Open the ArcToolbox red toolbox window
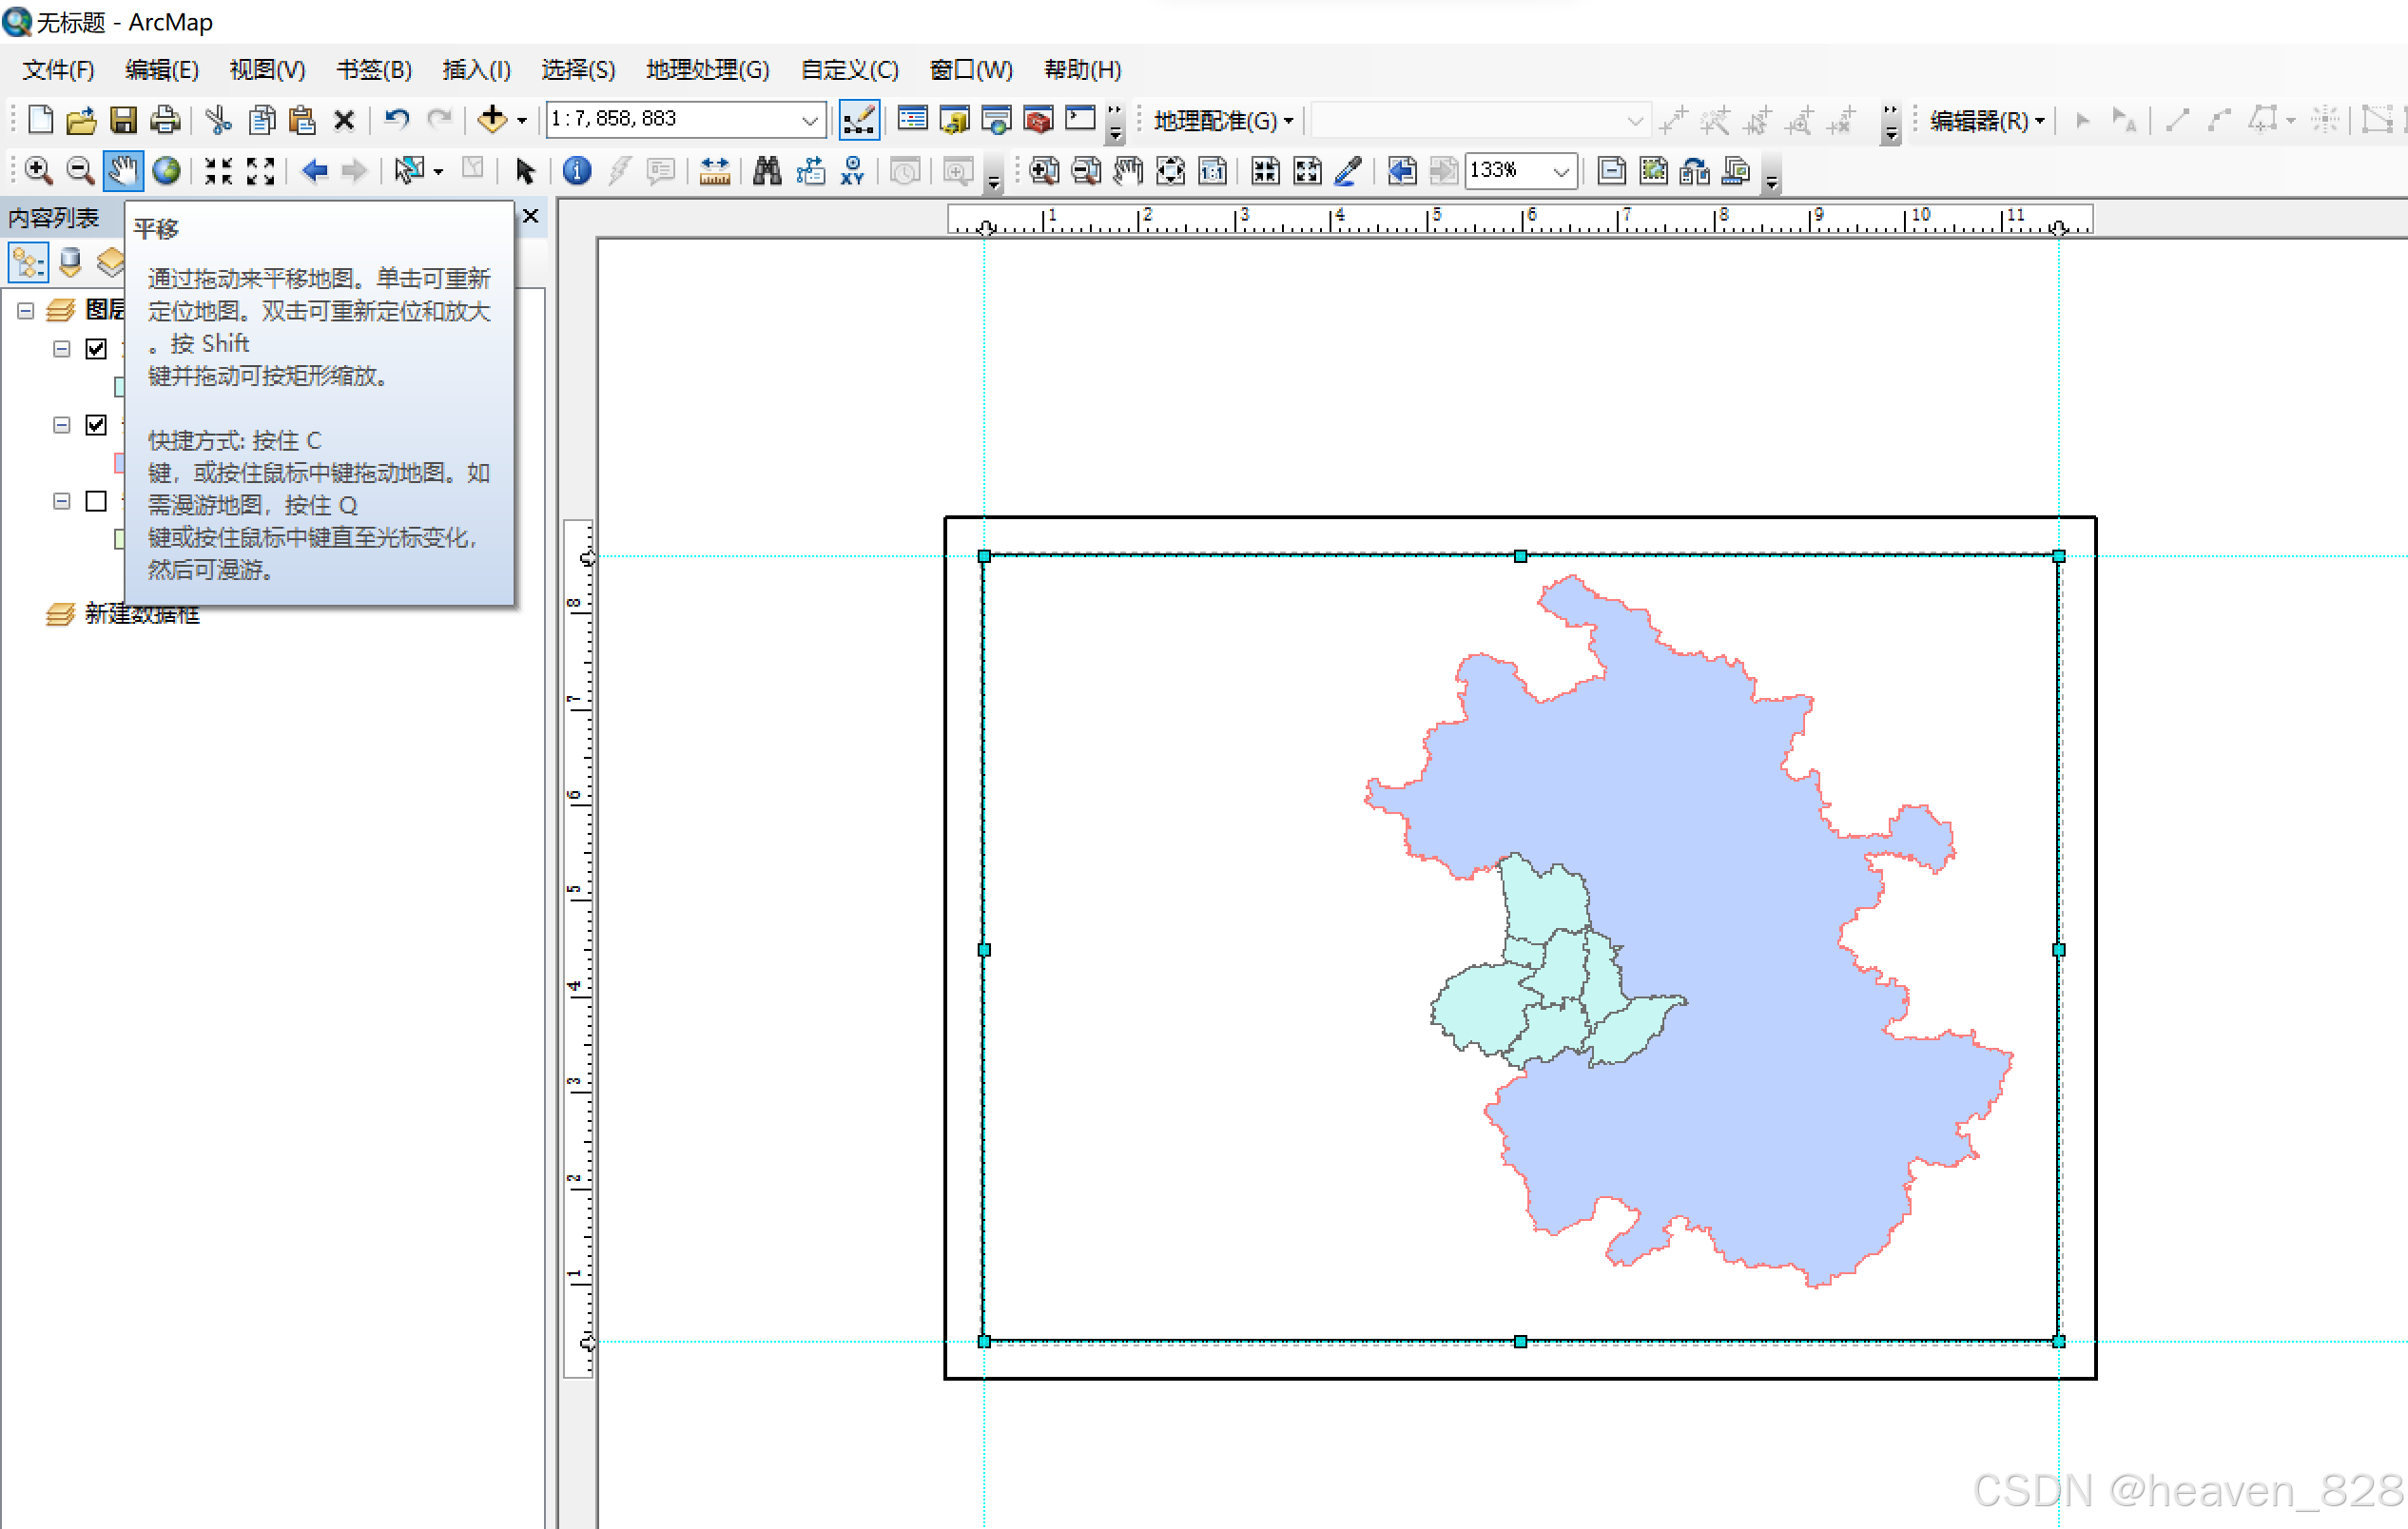 pyautogui.click(x=1038, y=120)
